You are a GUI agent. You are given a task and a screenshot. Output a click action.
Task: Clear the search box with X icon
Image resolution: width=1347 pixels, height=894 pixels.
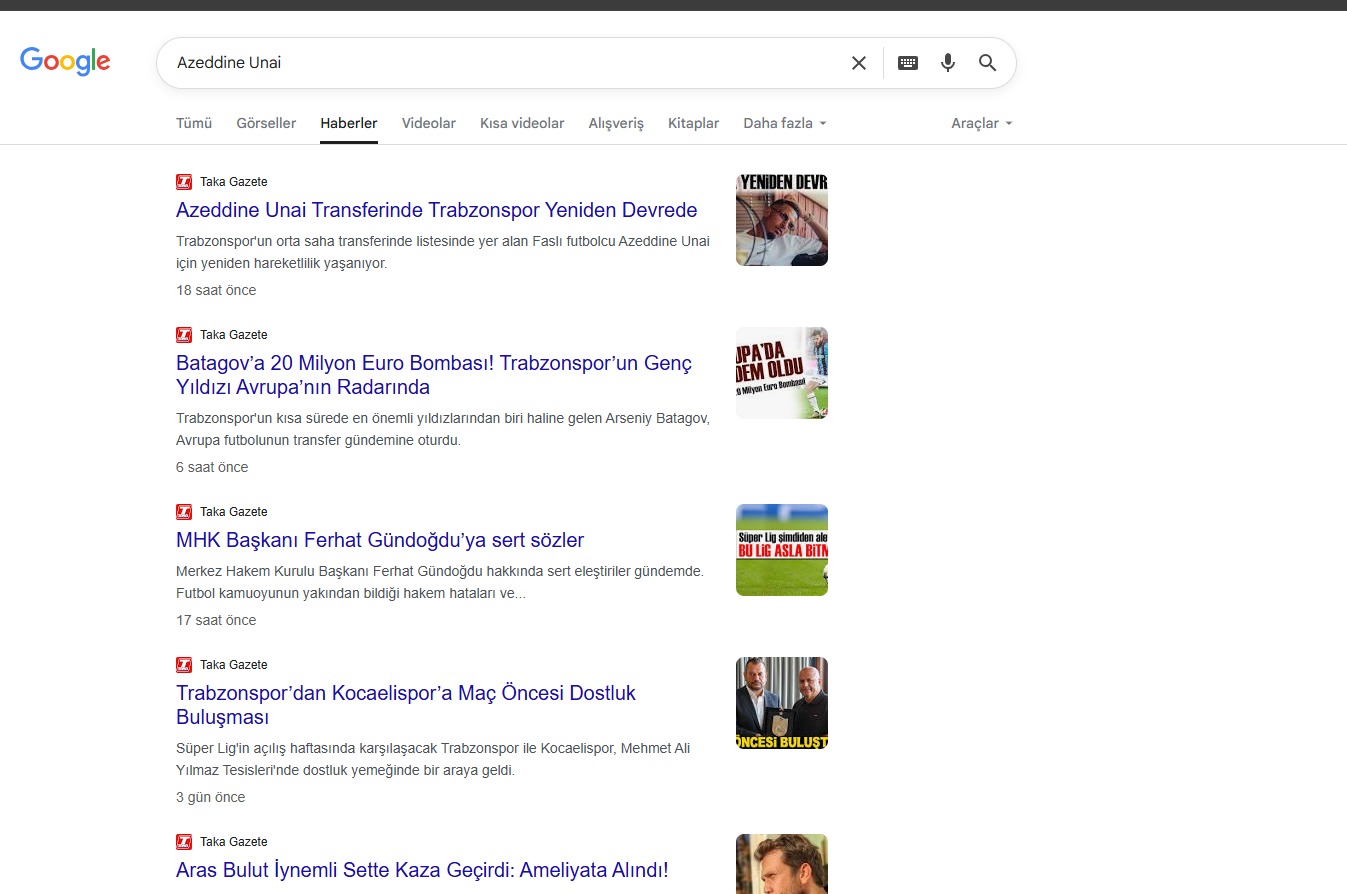859,63
